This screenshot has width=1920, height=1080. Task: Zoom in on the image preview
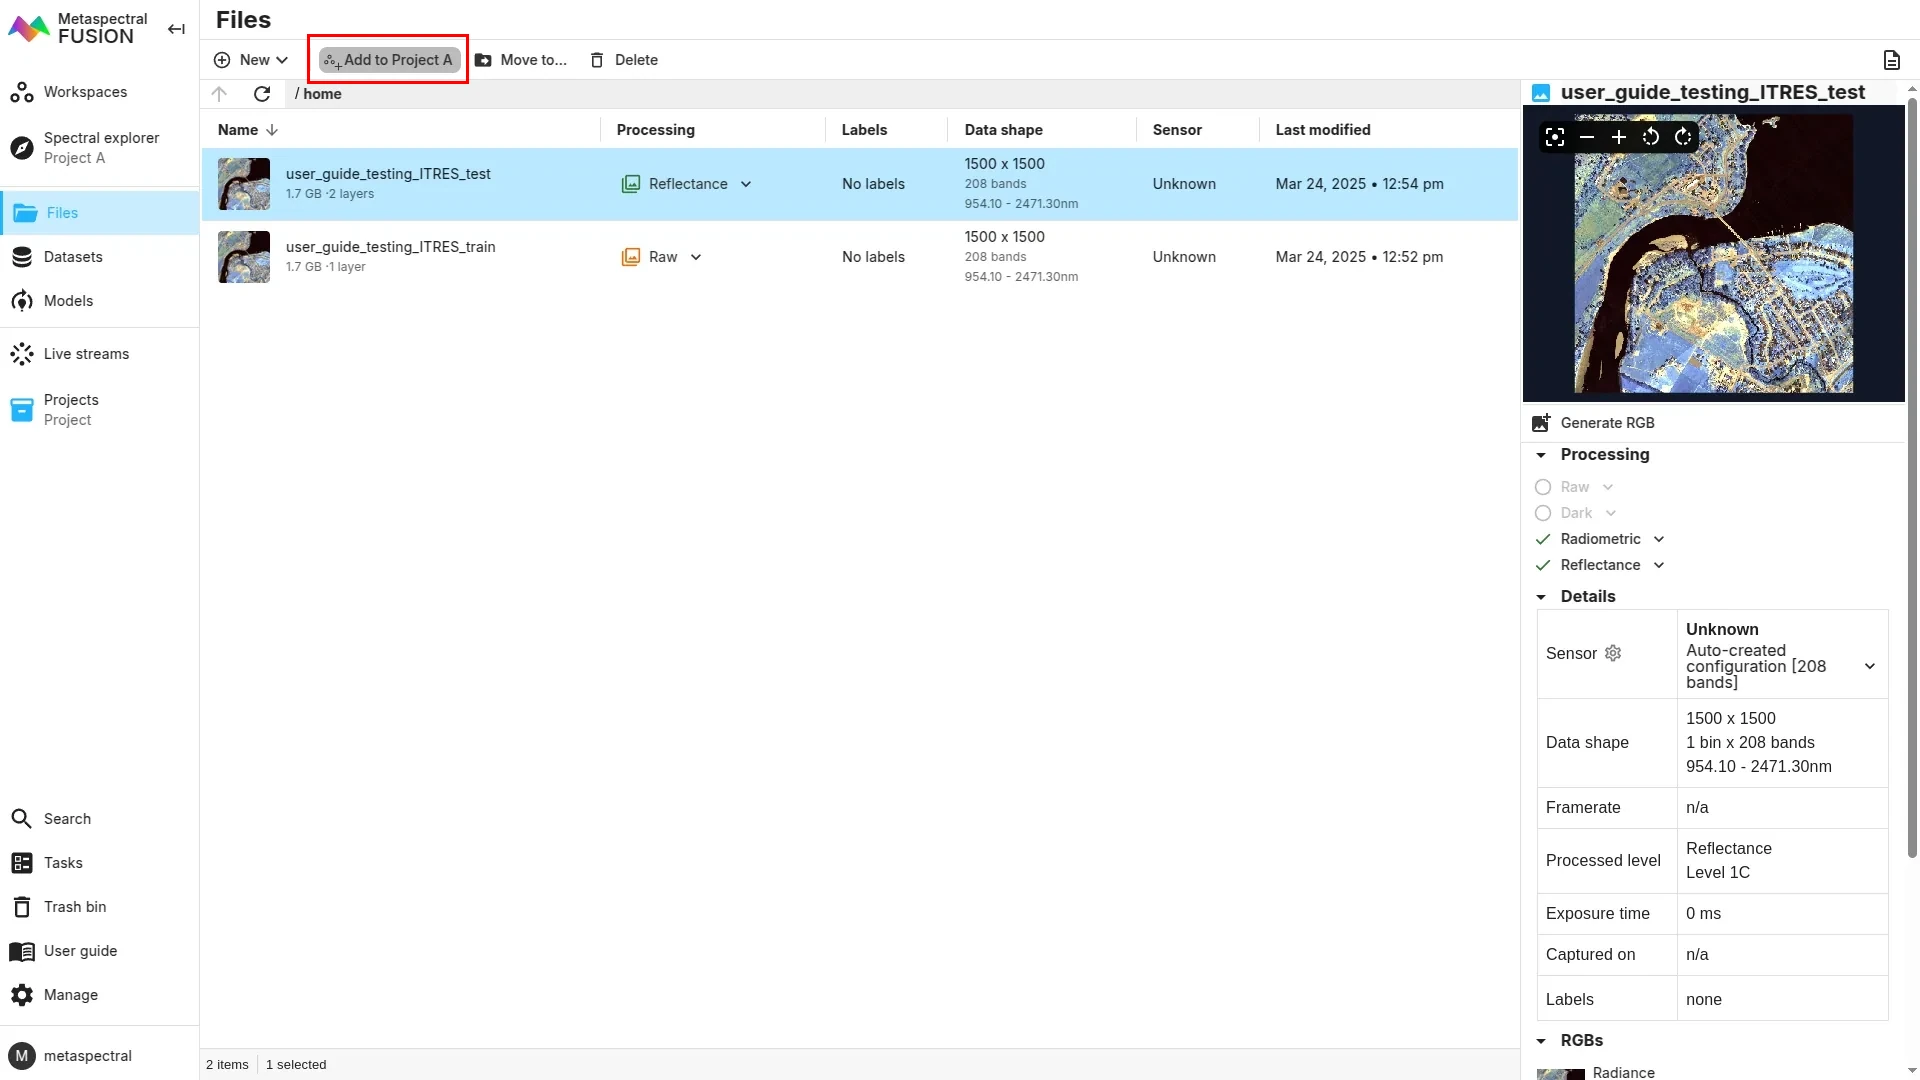point(1618,137)
